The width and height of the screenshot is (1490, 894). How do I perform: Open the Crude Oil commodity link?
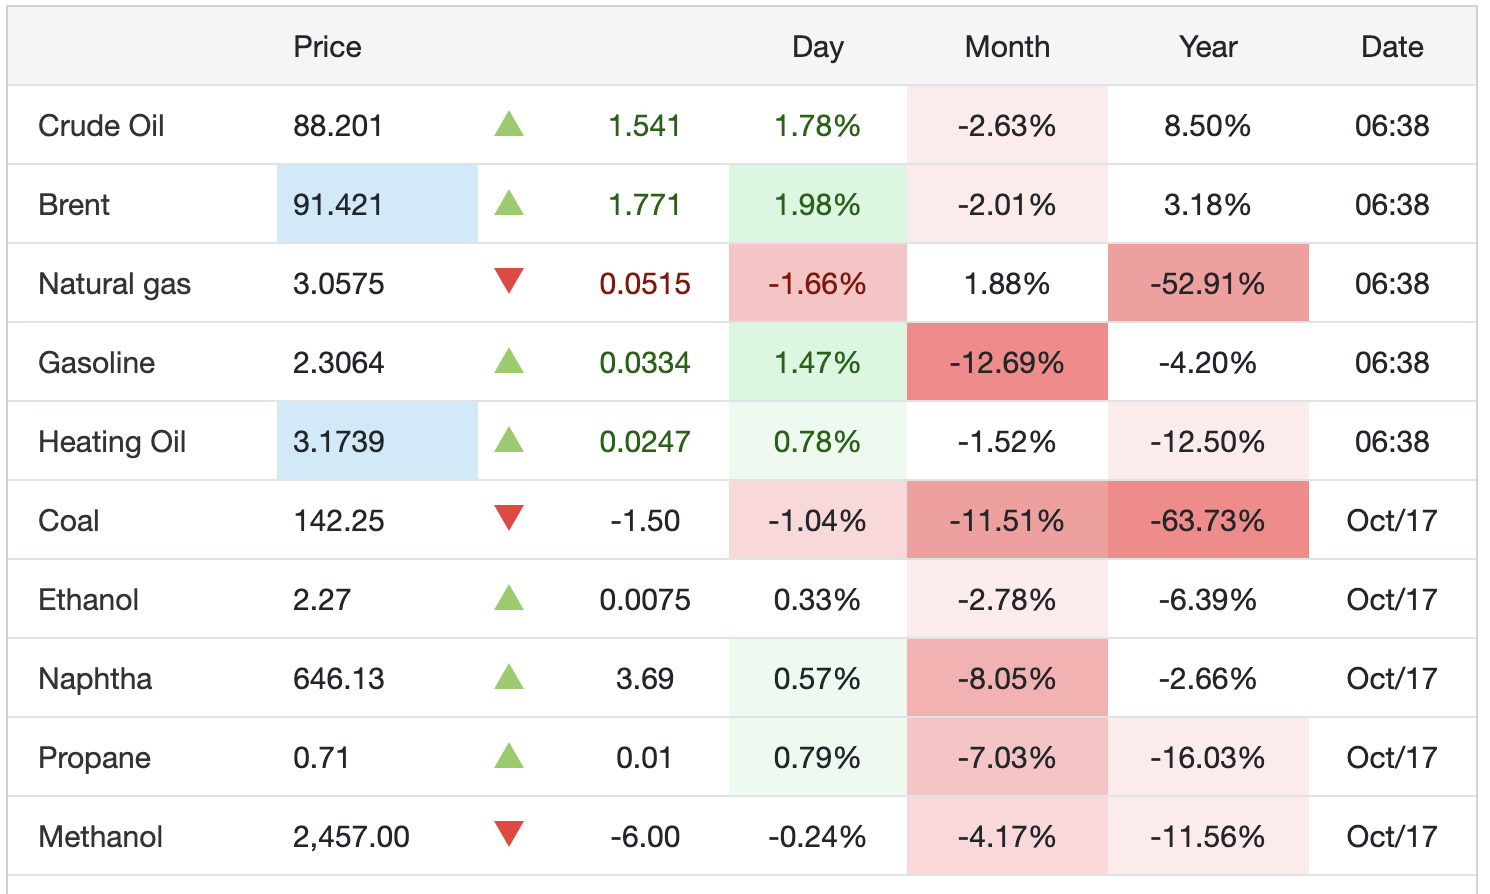coord(101,126)
